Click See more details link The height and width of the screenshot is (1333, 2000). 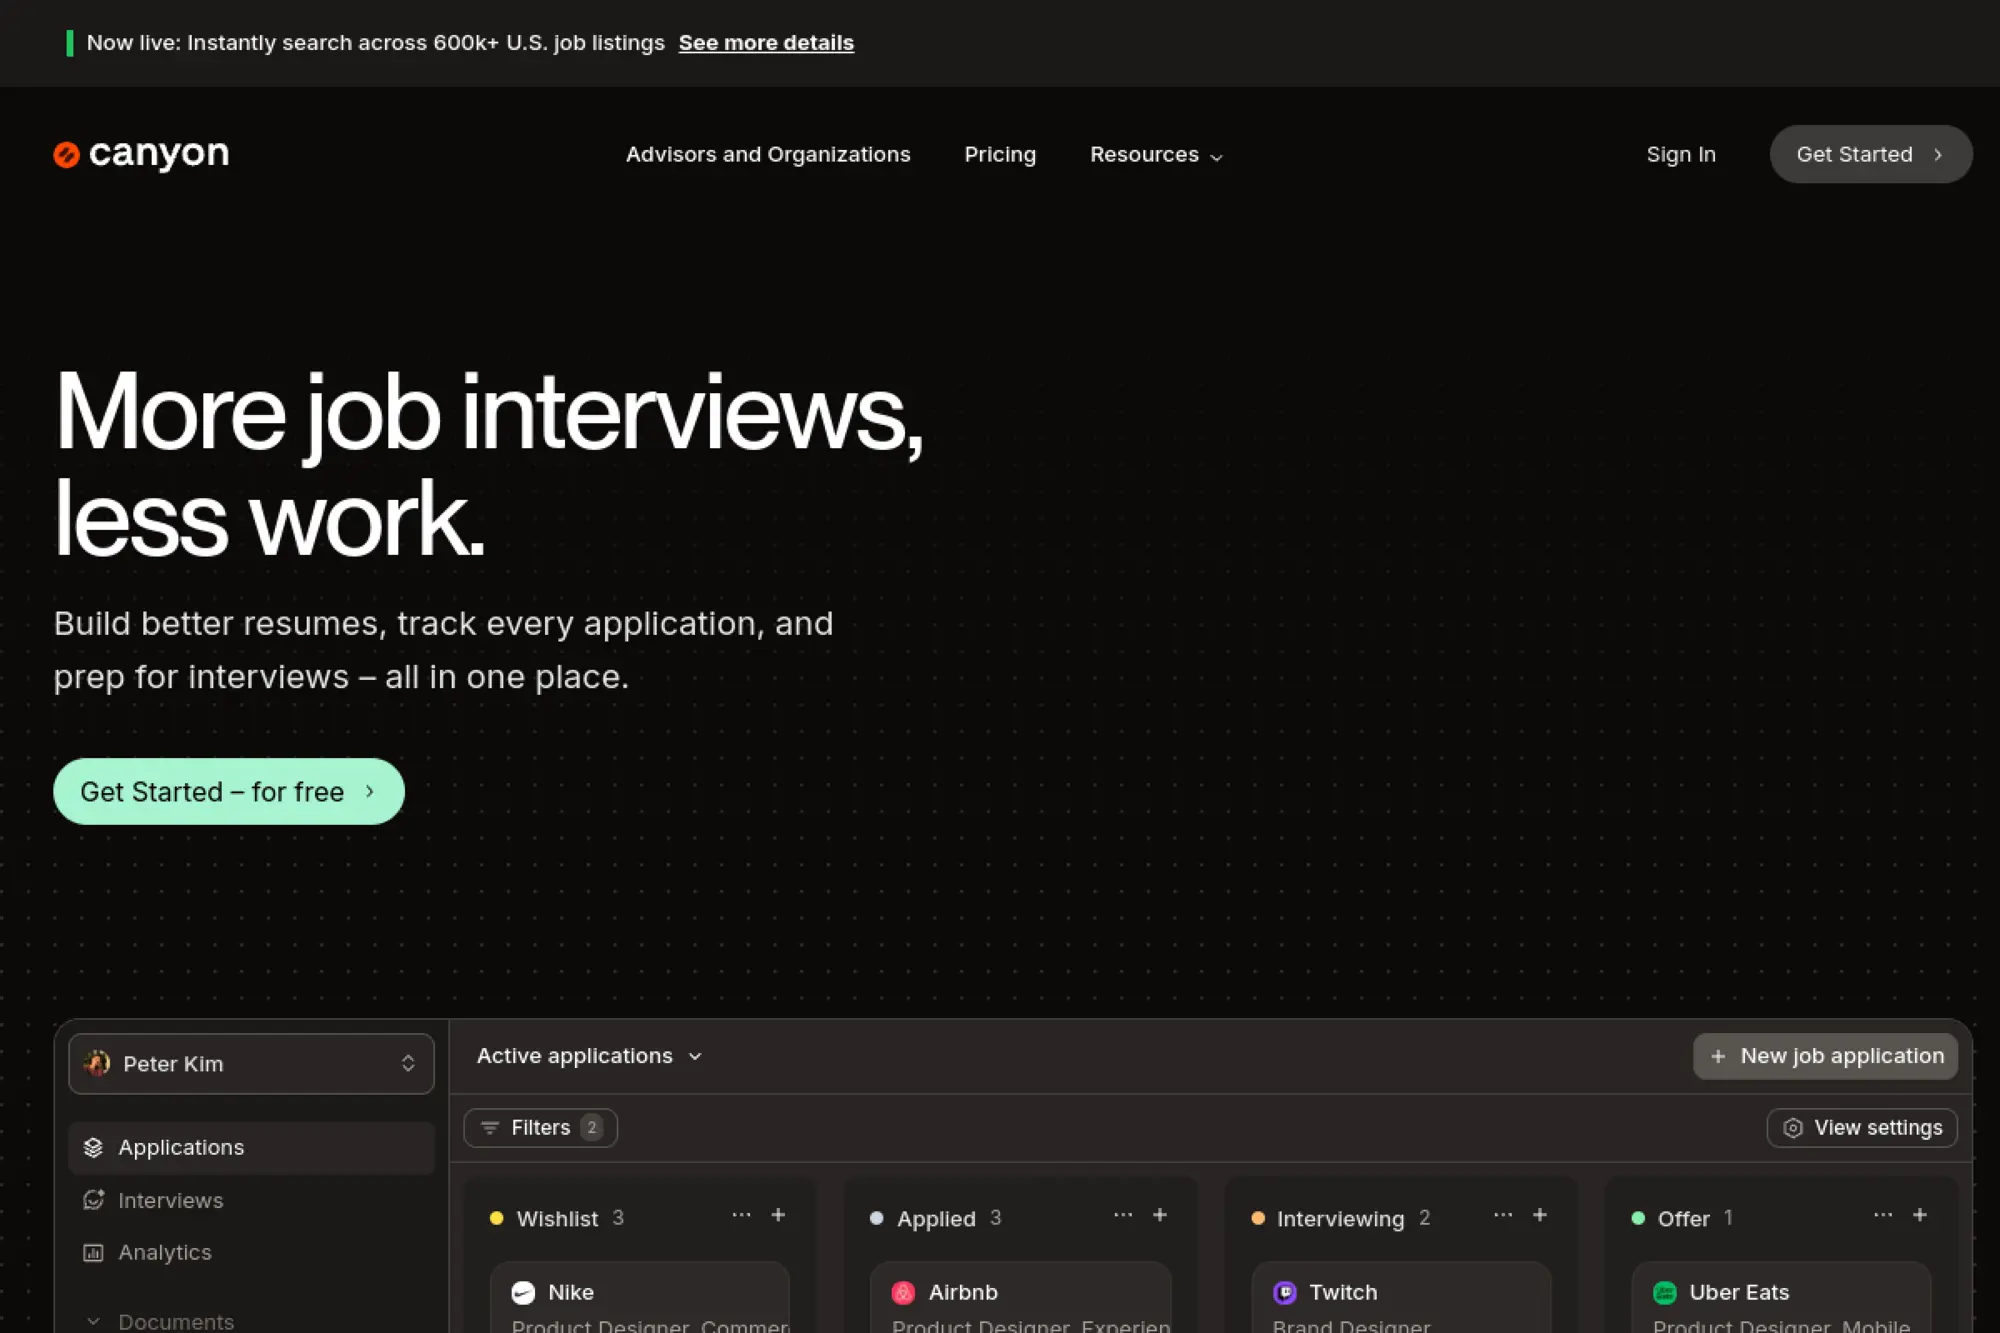(x=766, y=43)
